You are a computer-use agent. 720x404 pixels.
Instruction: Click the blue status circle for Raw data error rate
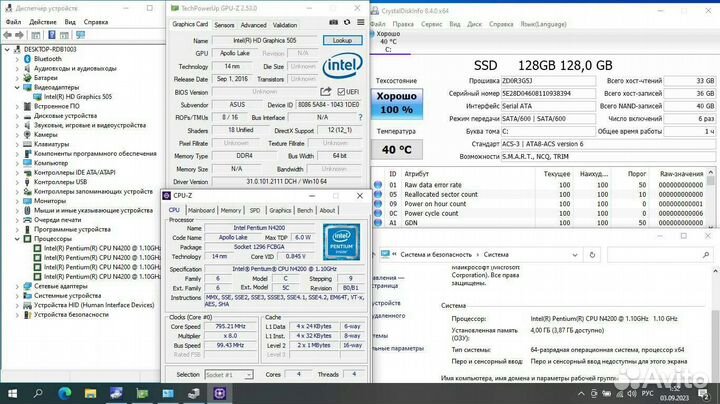(x=378, y=185)
